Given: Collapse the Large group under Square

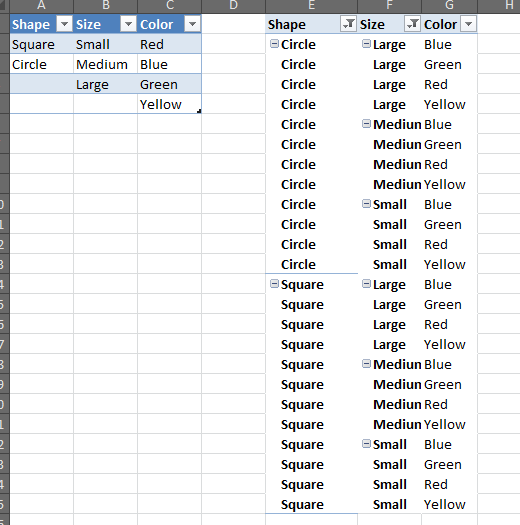Looking at the screenshot, I should pyautogui.click(x=366, y=284).
